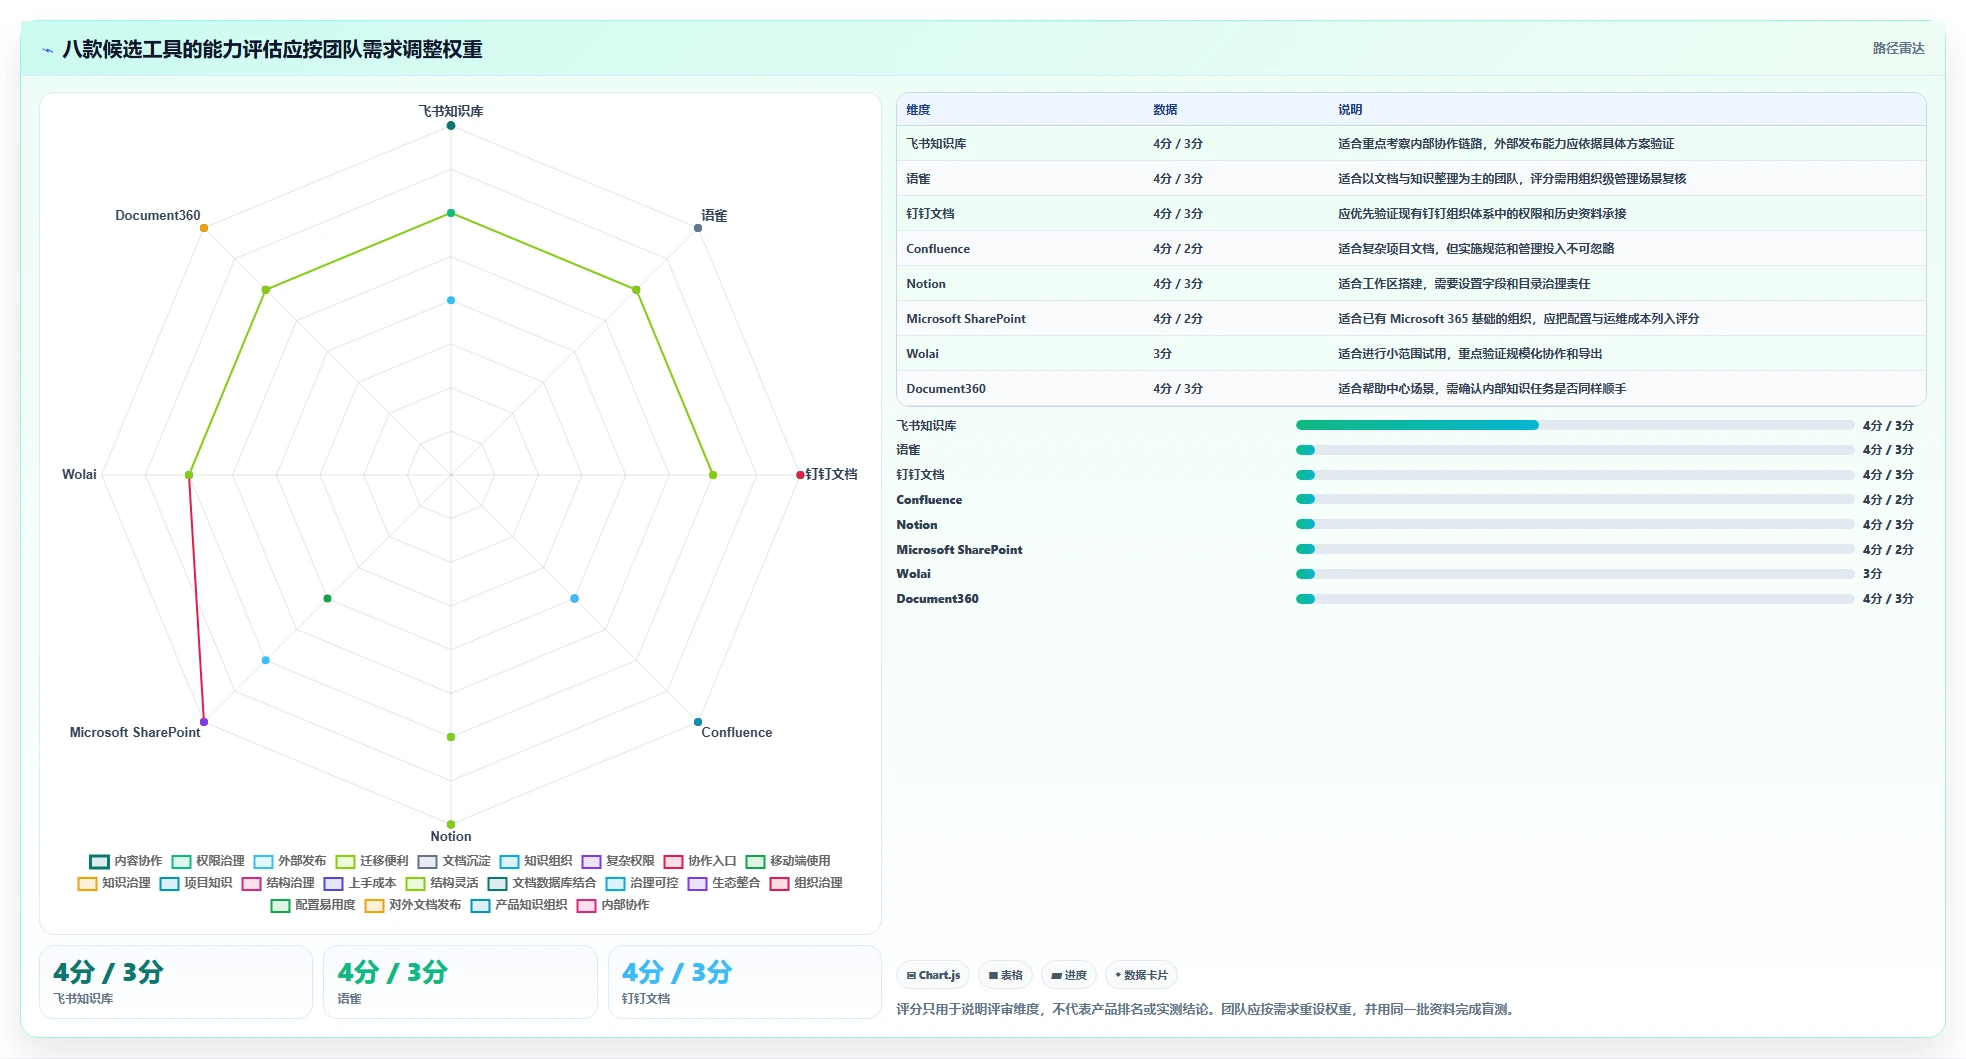The width and height of the screenshot is (1966, 1059).
Task: Click the Chart.js chip
Action: point(933,975)
